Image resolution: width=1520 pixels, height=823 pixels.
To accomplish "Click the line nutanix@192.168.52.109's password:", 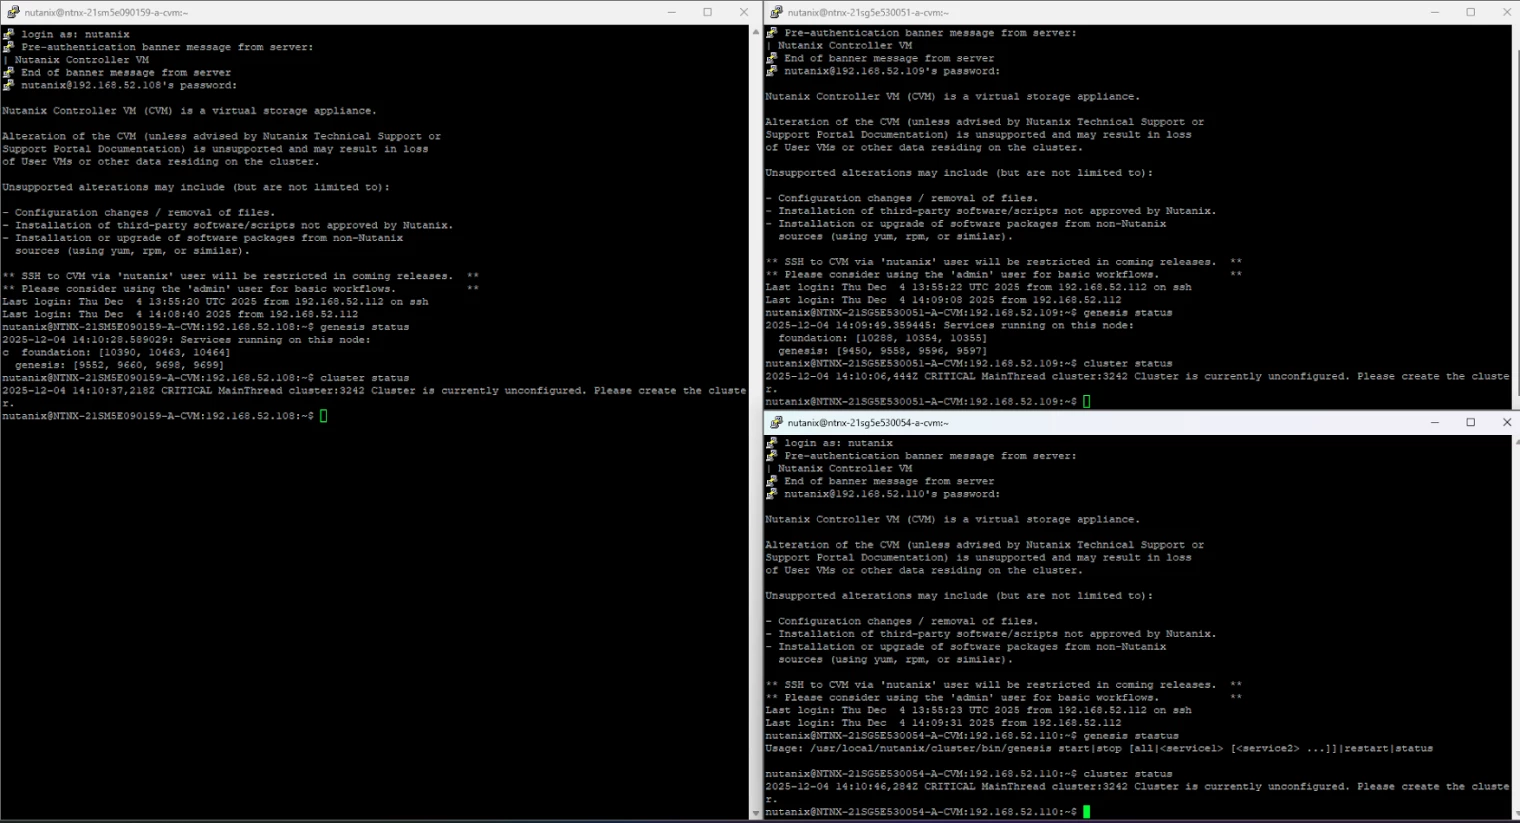I will click(892, 71).
